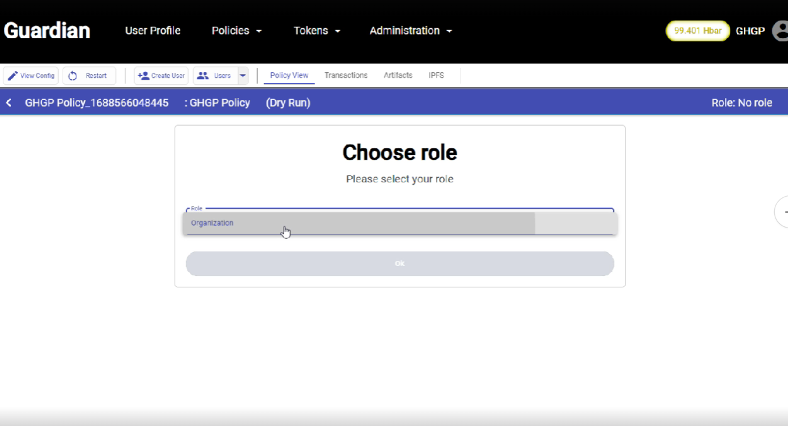
Task: Go to User Profile page
Action: pos(152,31)
